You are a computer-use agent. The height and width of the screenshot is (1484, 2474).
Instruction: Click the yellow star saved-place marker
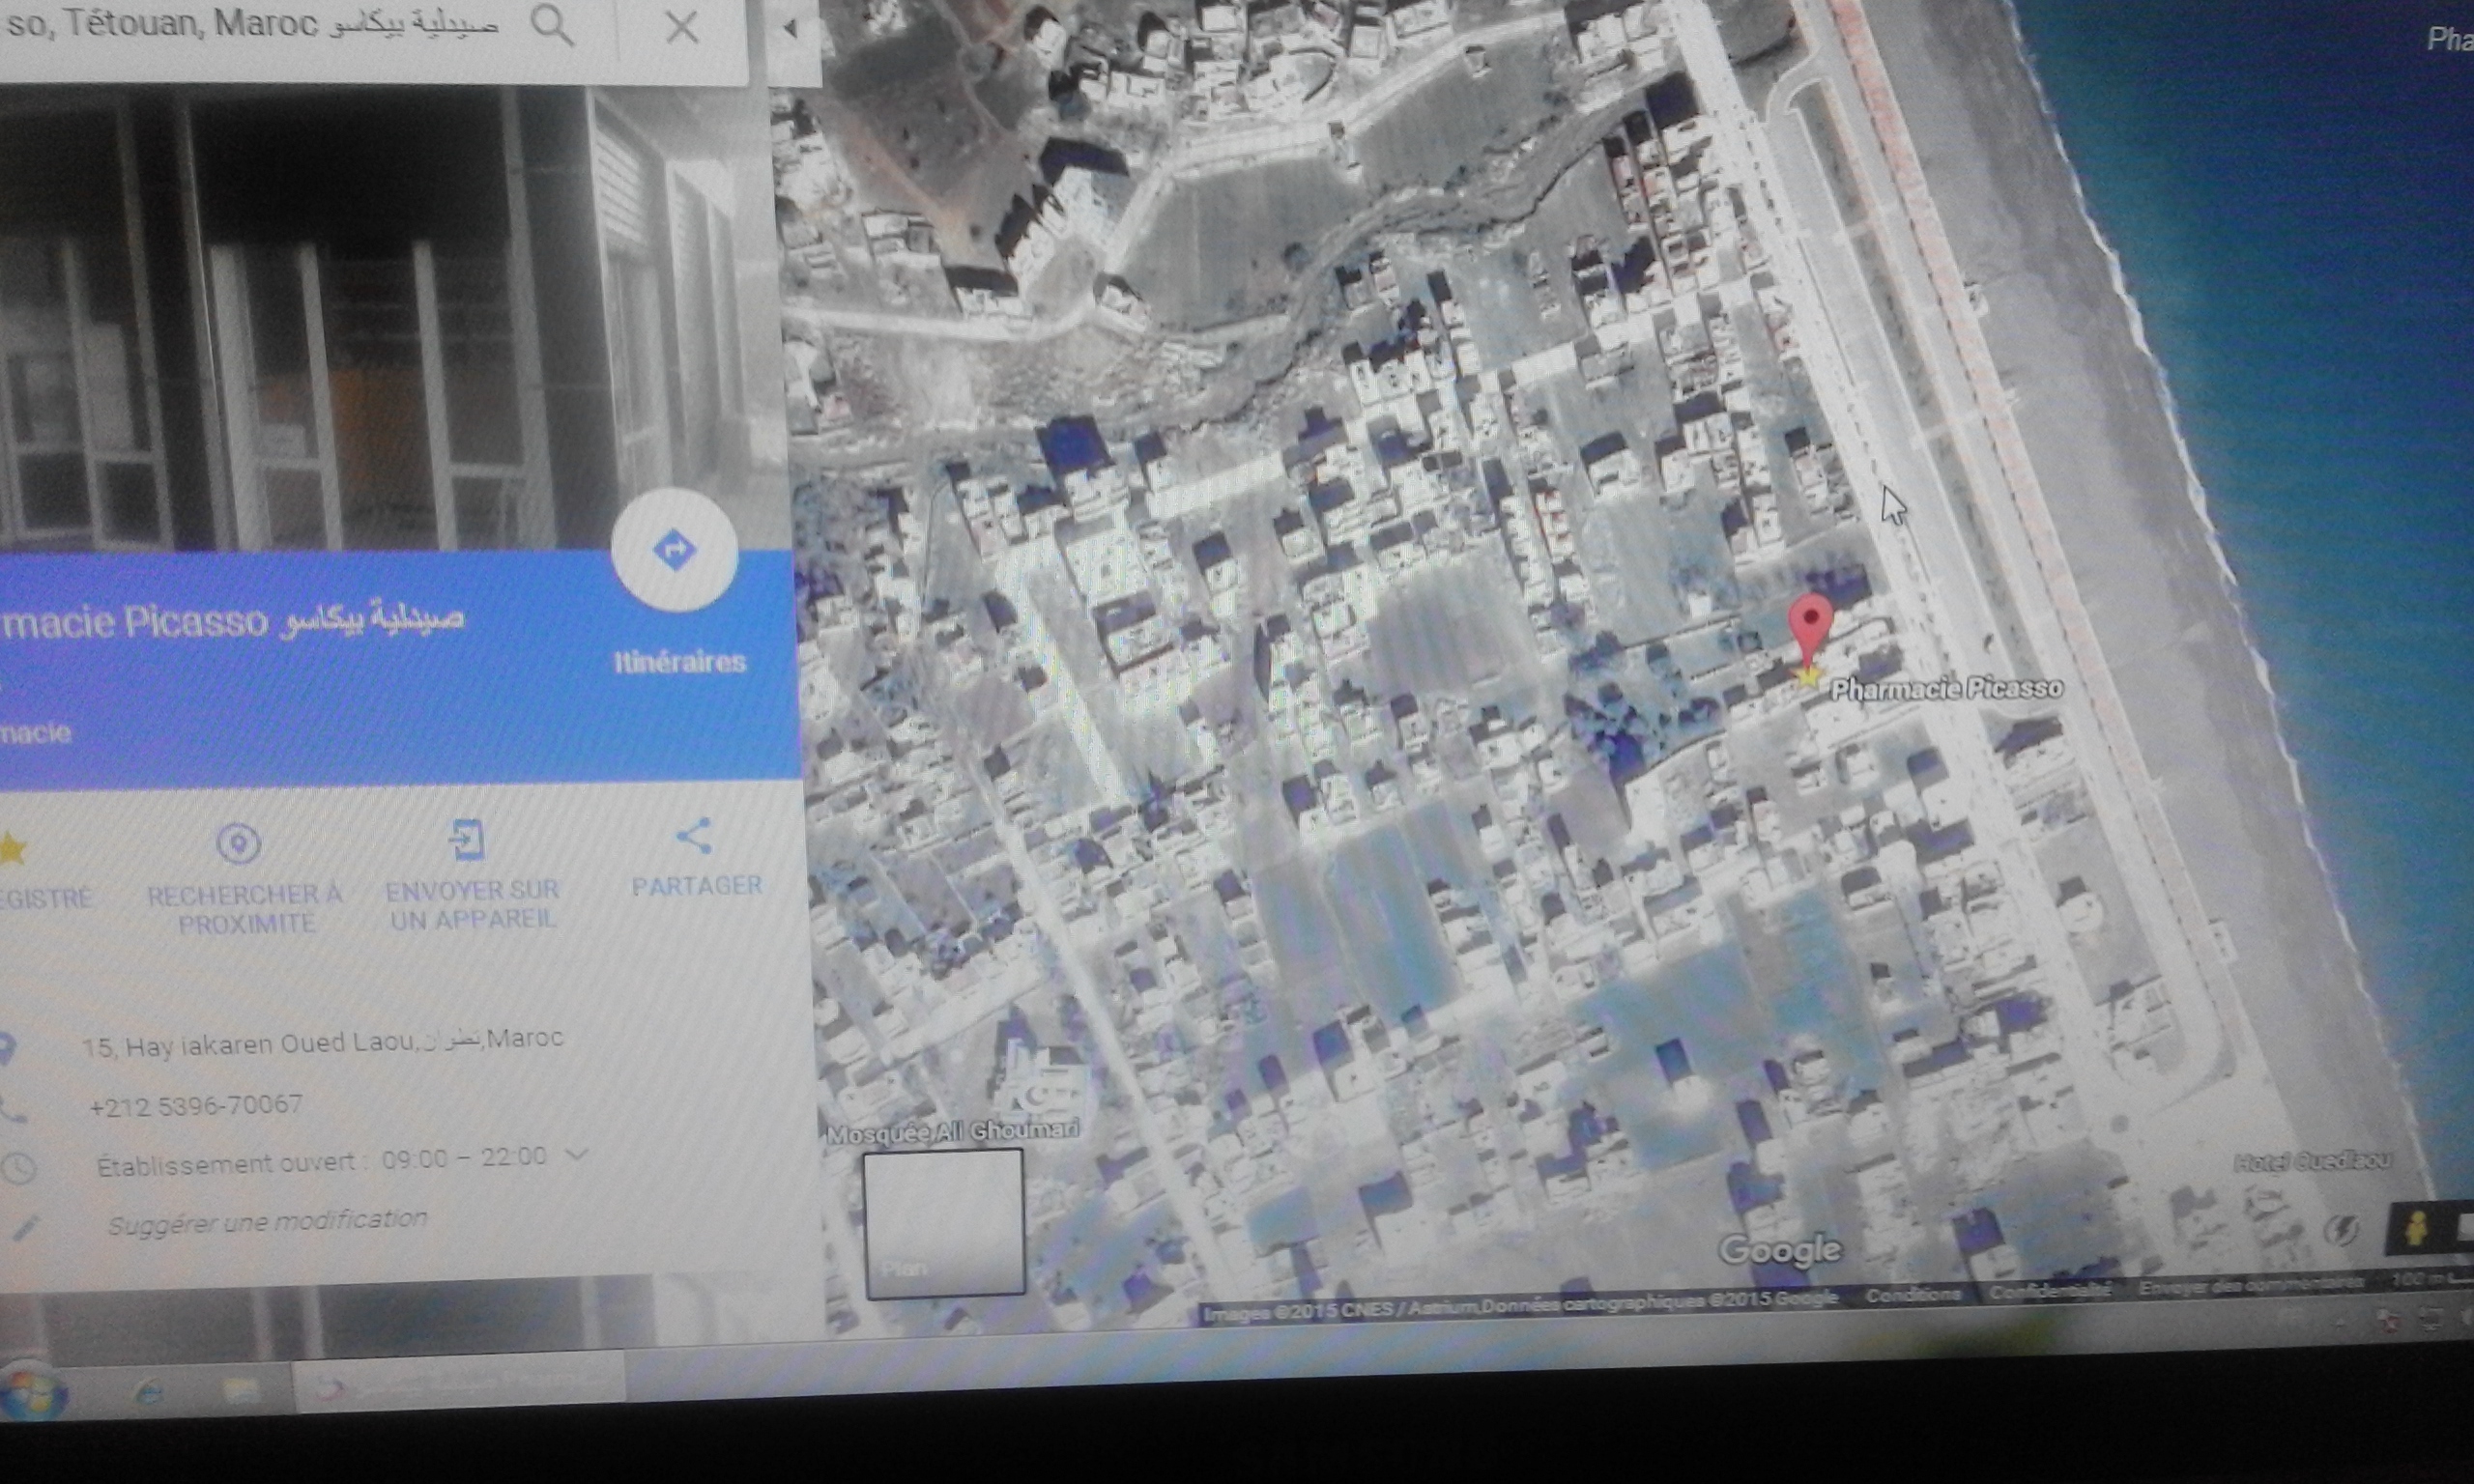tap(1807, 676)
